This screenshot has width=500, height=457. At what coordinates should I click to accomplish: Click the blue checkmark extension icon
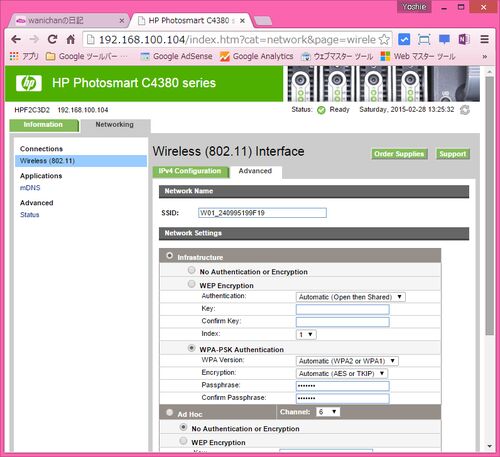coord(404,40)
